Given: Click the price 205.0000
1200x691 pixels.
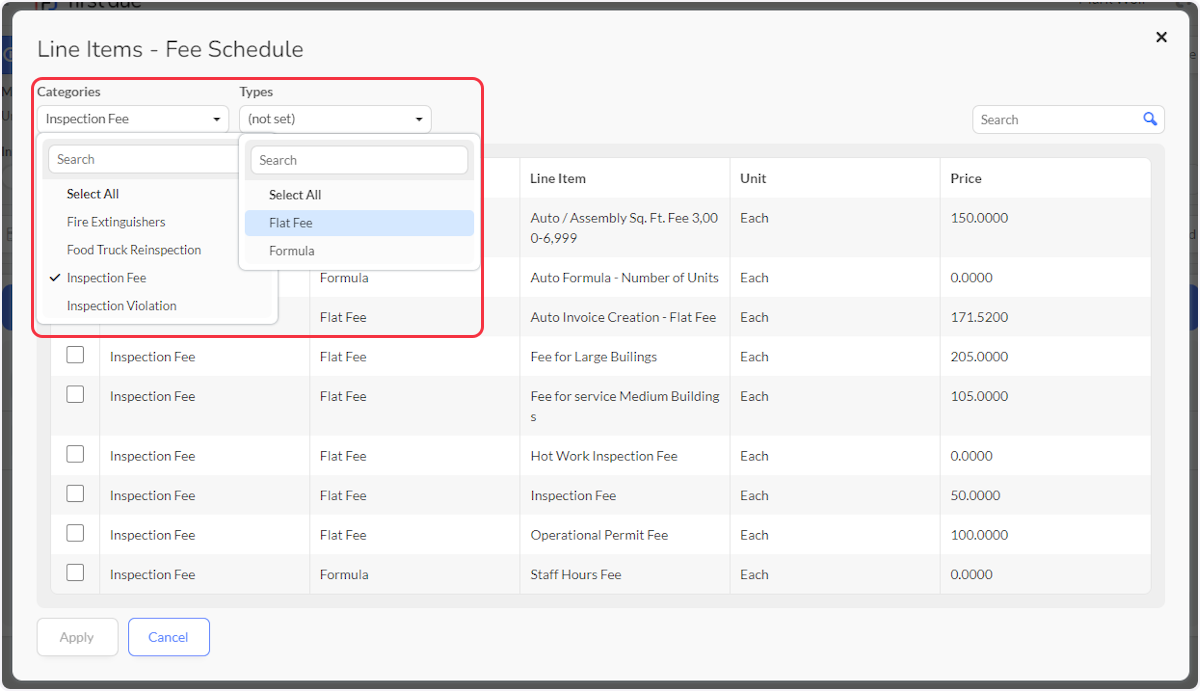Looking at the screenshot, I should pyautogui.click(x=979, y=357).
